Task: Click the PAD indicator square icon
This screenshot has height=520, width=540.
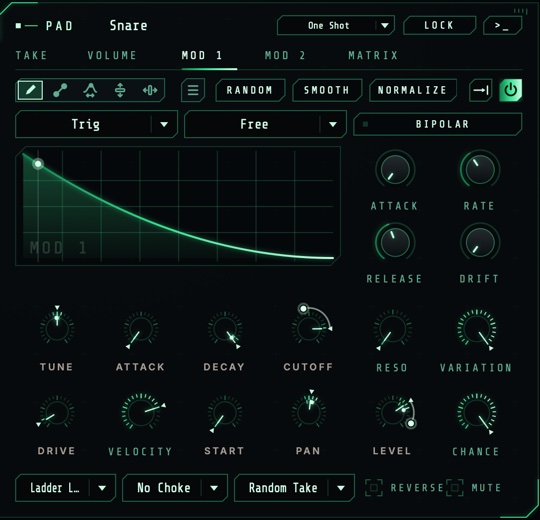Action: [19, 25]
